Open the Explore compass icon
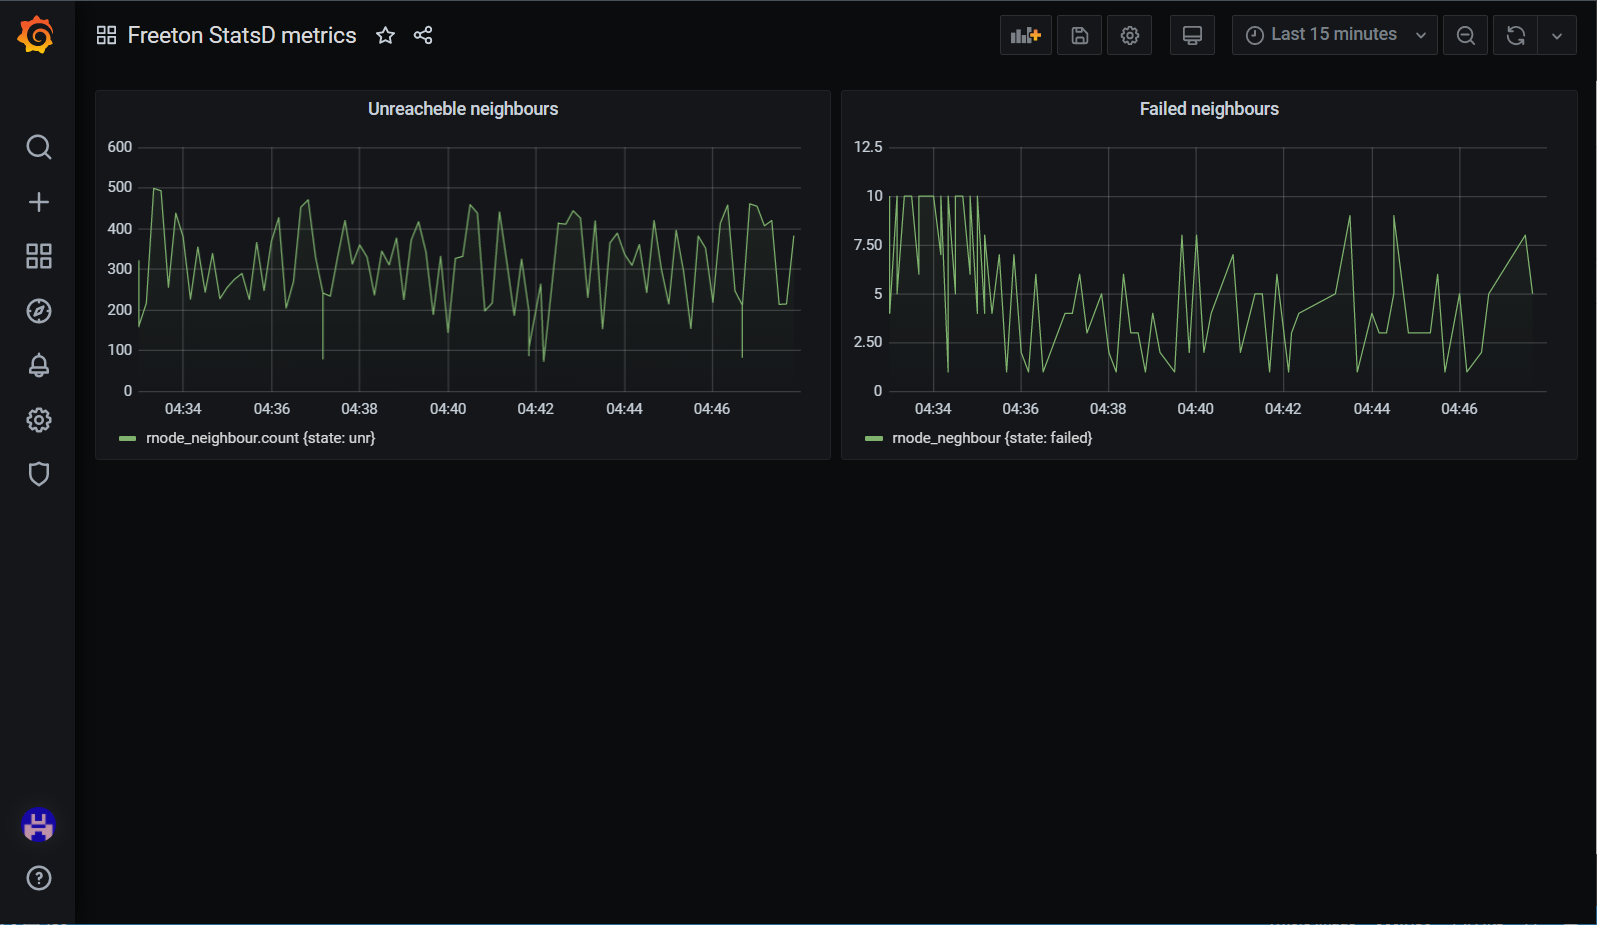This screenshot has width=1597, height=925. [x=38, y=311]
